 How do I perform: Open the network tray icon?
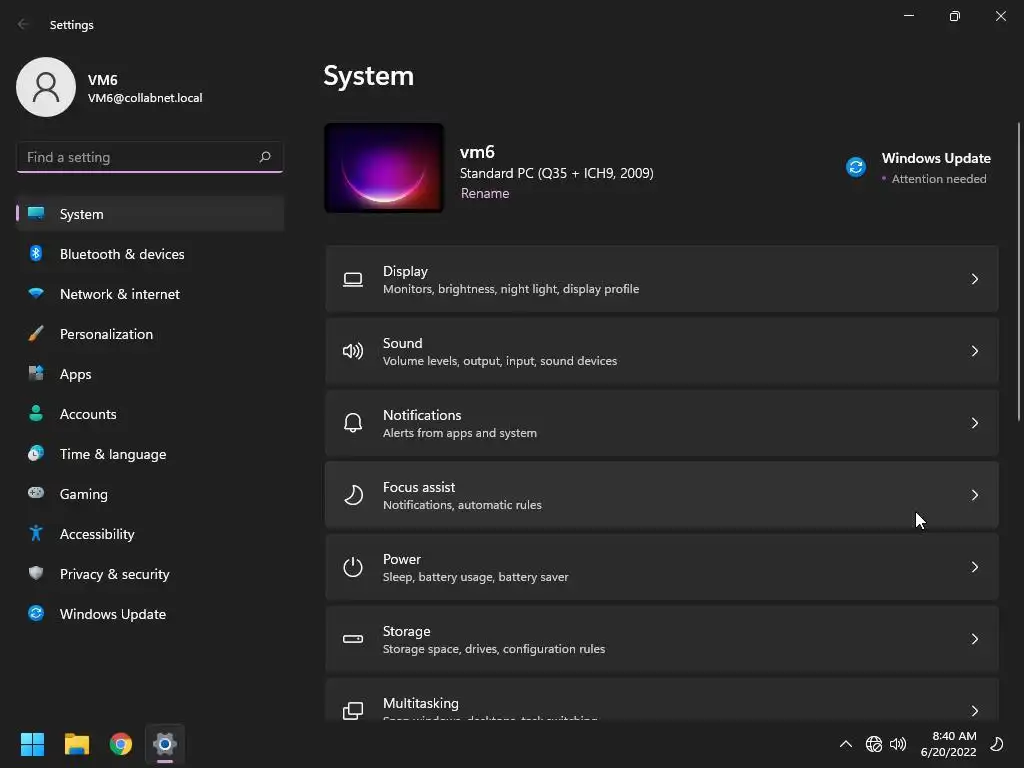pyautogui.click(x=873, y=744)
